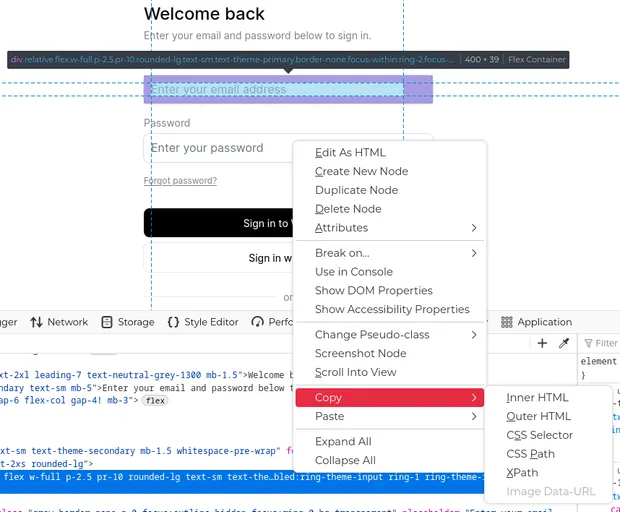Click the Style Editor braces icon

173,322
